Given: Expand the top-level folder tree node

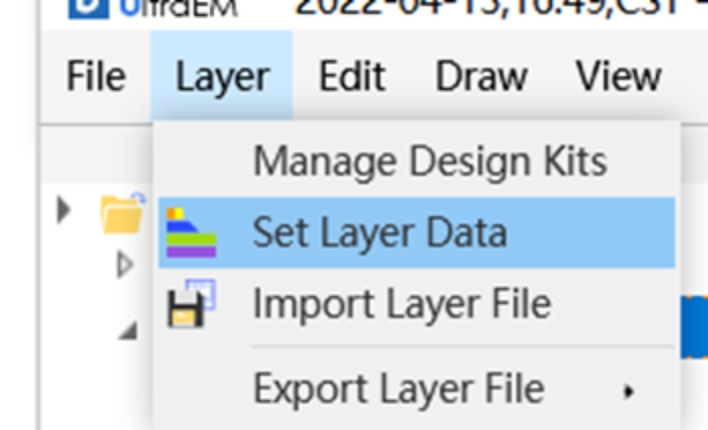Looking at the screenshot, I should [x=65, y=210].
